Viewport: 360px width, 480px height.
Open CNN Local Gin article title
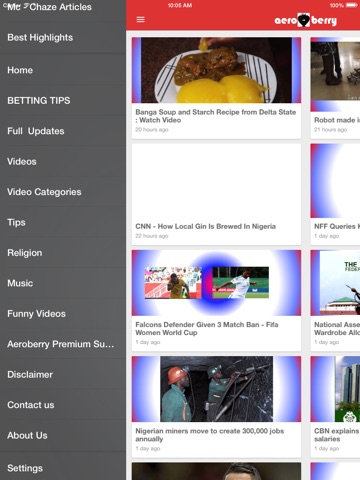click(x=205, y=226)
